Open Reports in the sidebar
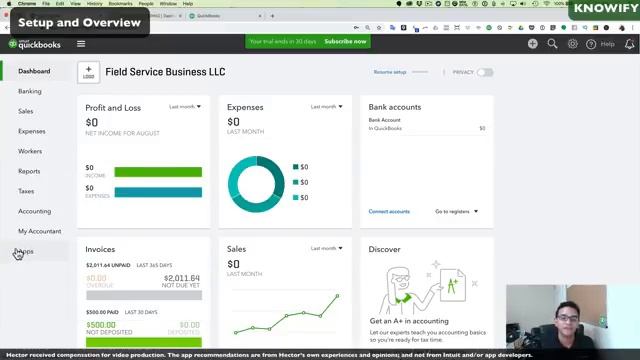This screenshot has height=360, width=640. 29,171
